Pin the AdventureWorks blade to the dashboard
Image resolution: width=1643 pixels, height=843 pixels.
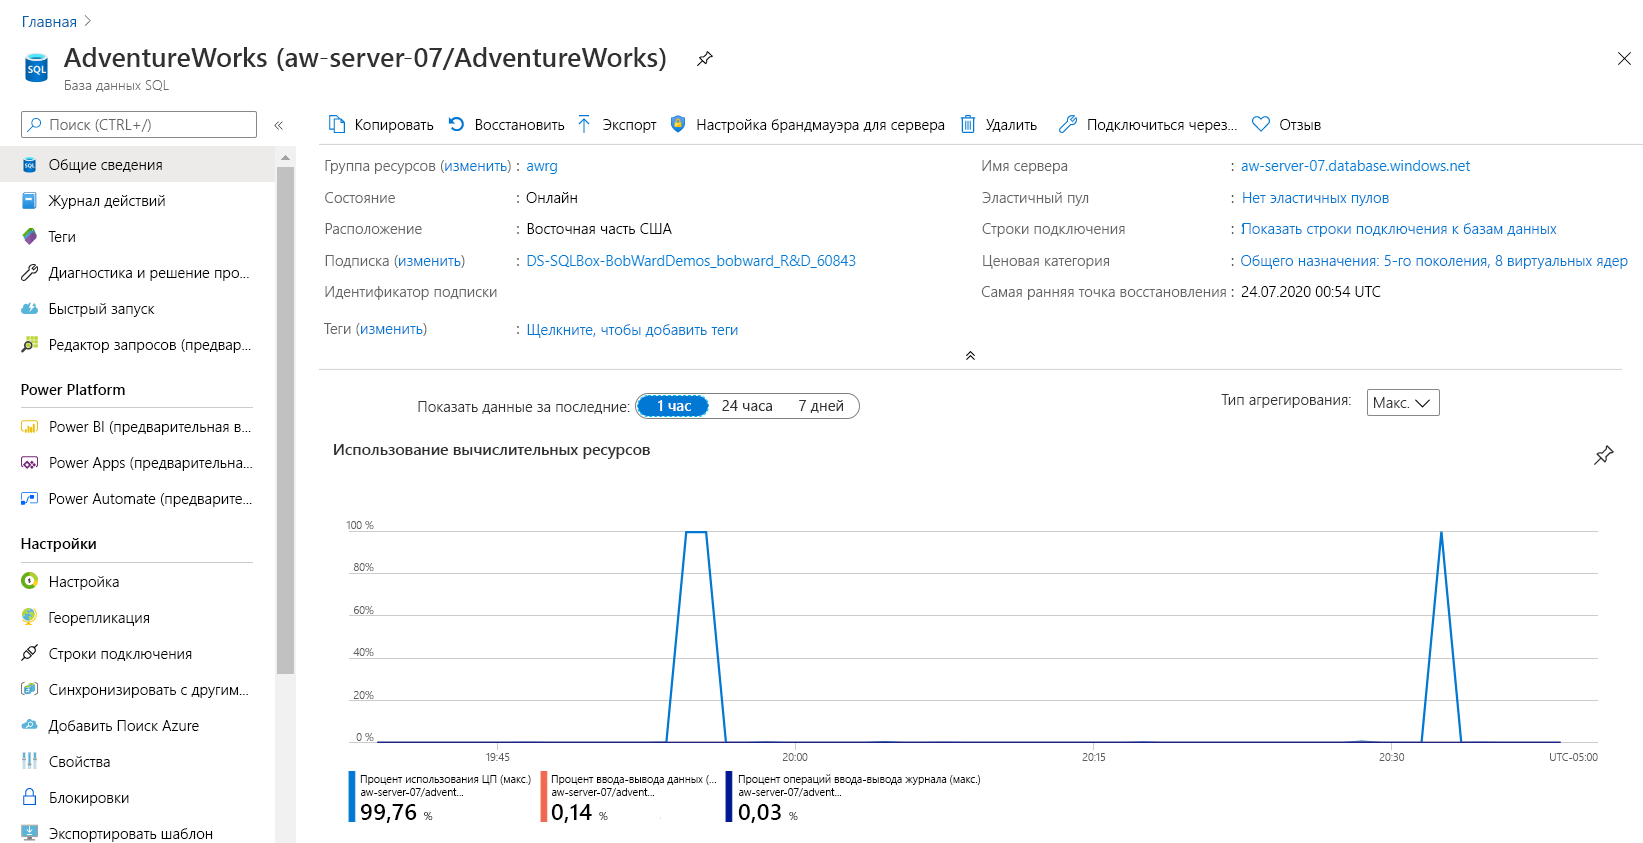(705, 58)
